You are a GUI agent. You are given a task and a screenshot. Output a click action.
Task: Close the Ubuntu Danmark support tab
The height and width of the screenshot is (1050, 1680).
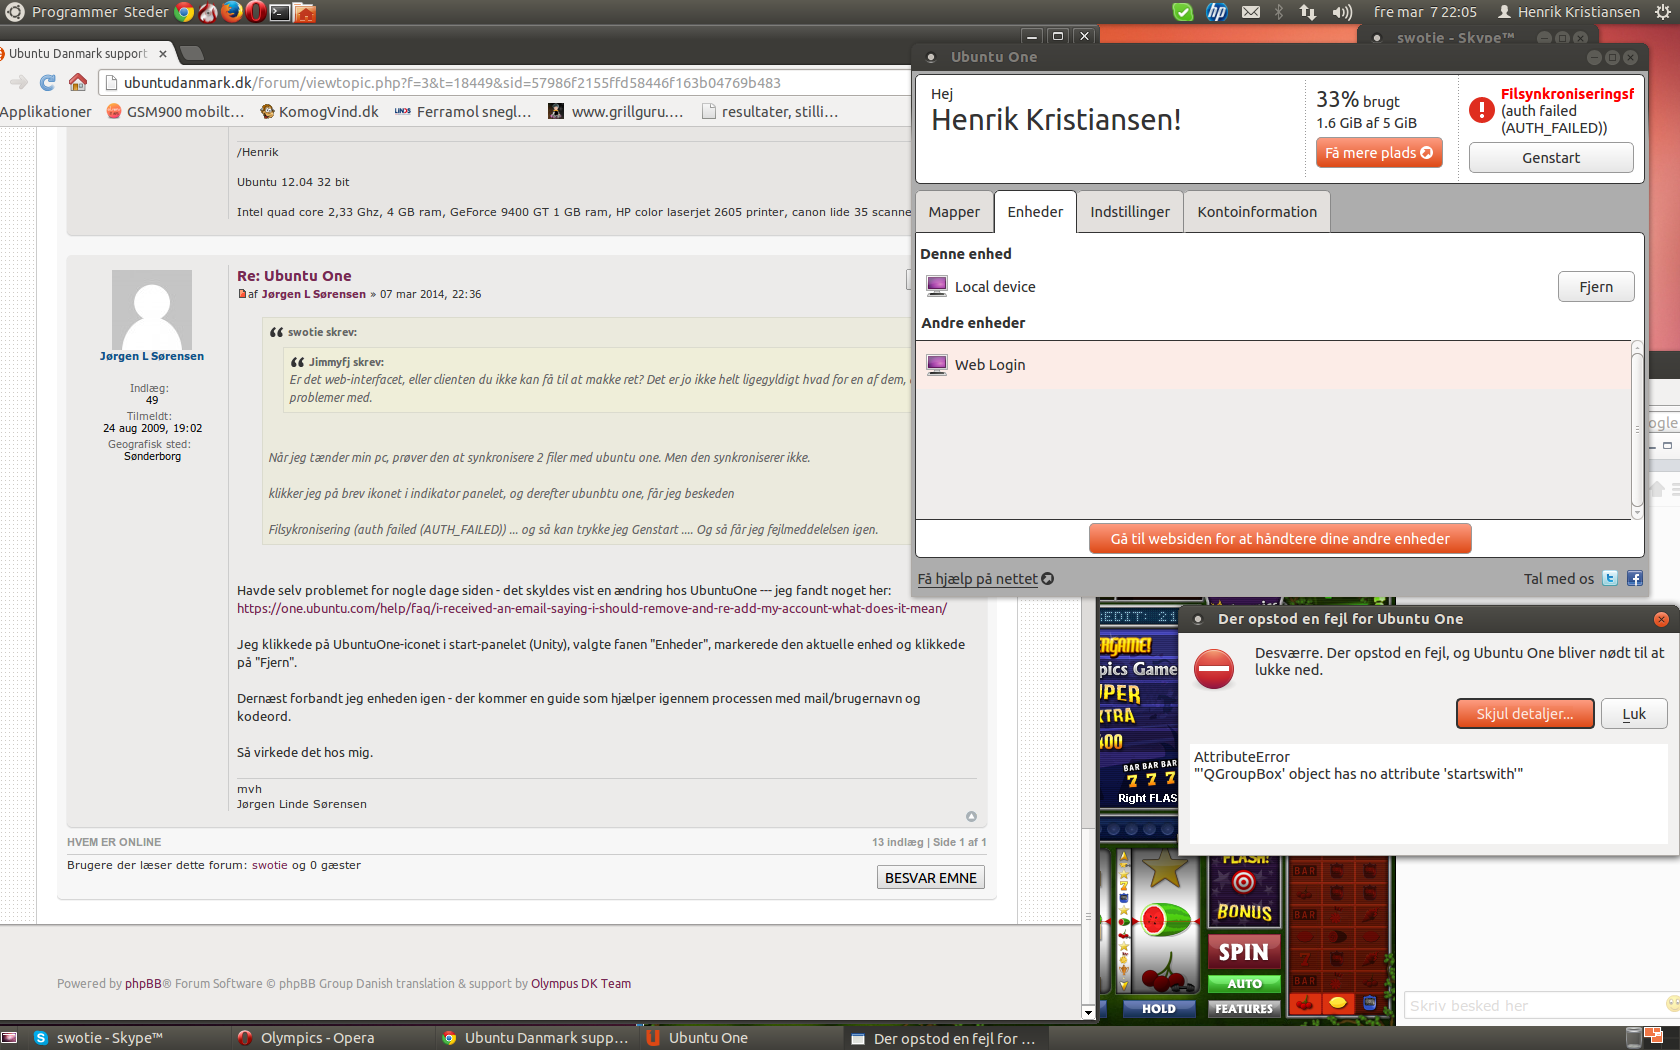(163, 54)
